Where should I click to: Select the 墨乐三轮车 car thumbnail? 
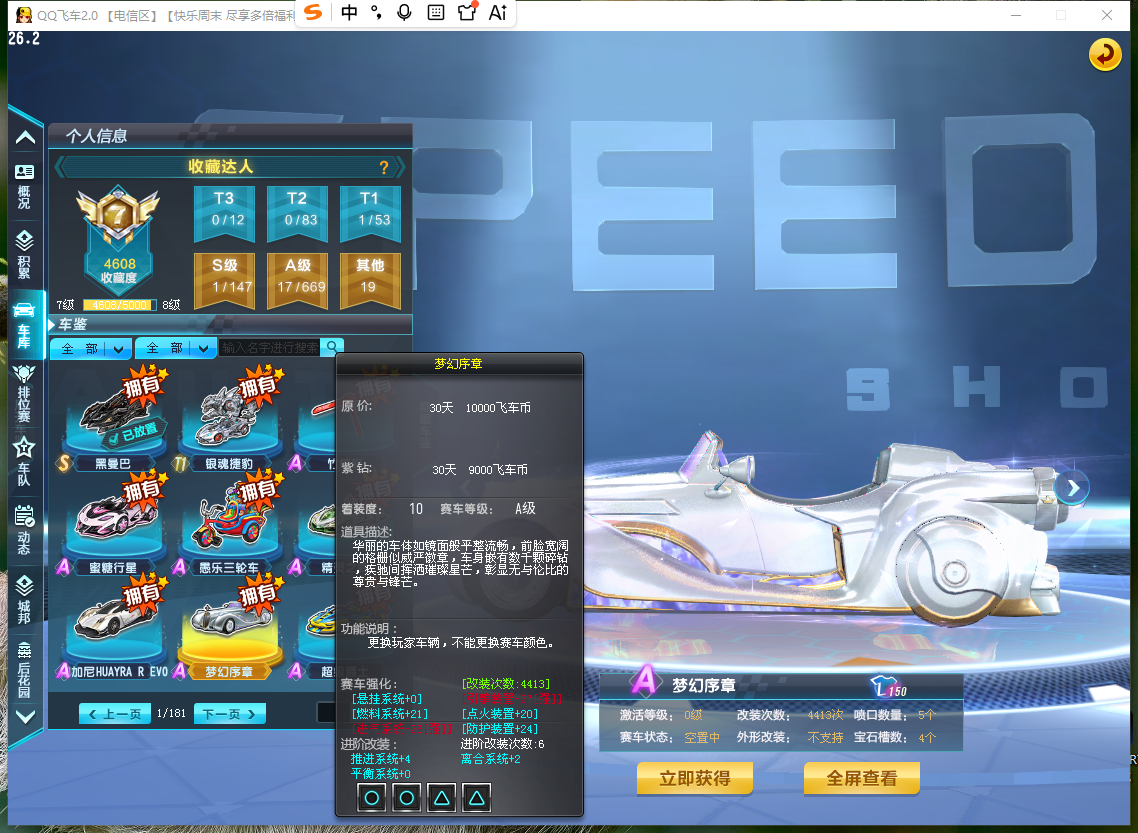[229, 524]
